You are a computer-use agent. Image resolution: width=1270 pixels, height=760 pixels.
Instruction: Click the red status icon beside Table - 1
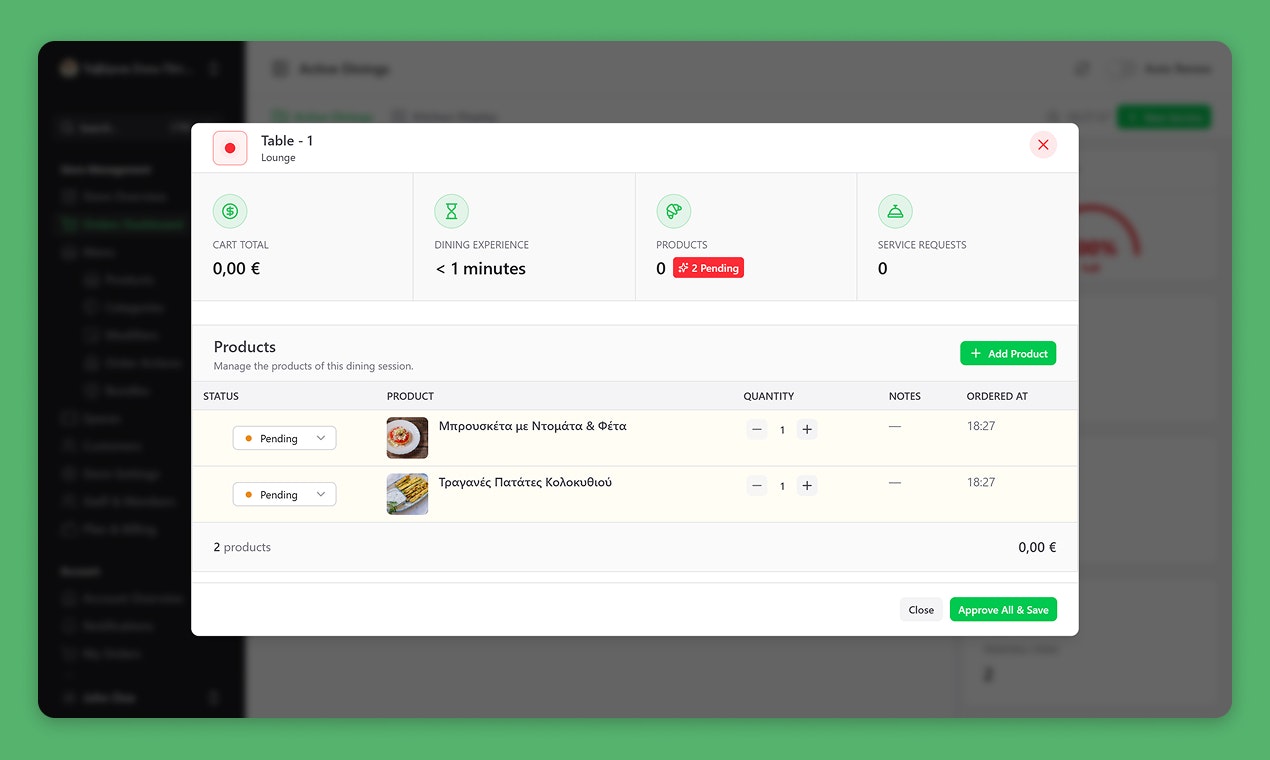tap(229, 147)
